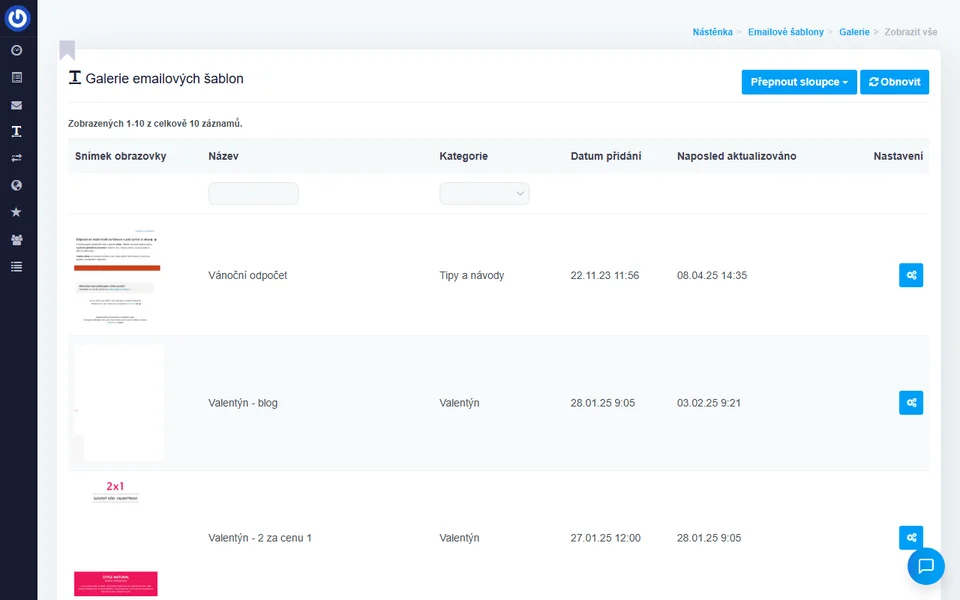Open the star icon in sidebar
This screenshot has width=960, height=600.
point(16,212)
